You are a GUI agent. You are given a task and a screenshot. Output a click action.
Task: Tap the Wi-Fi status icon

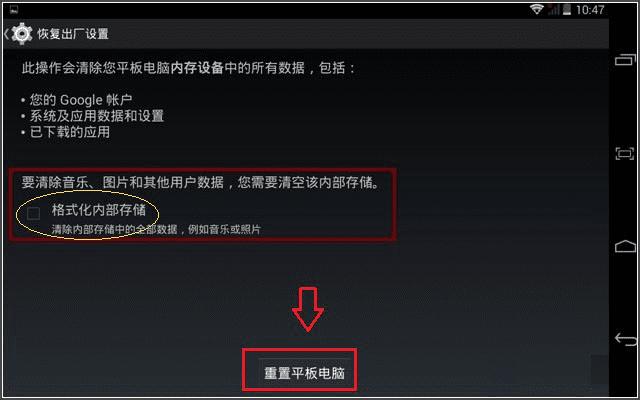[536, 9]
